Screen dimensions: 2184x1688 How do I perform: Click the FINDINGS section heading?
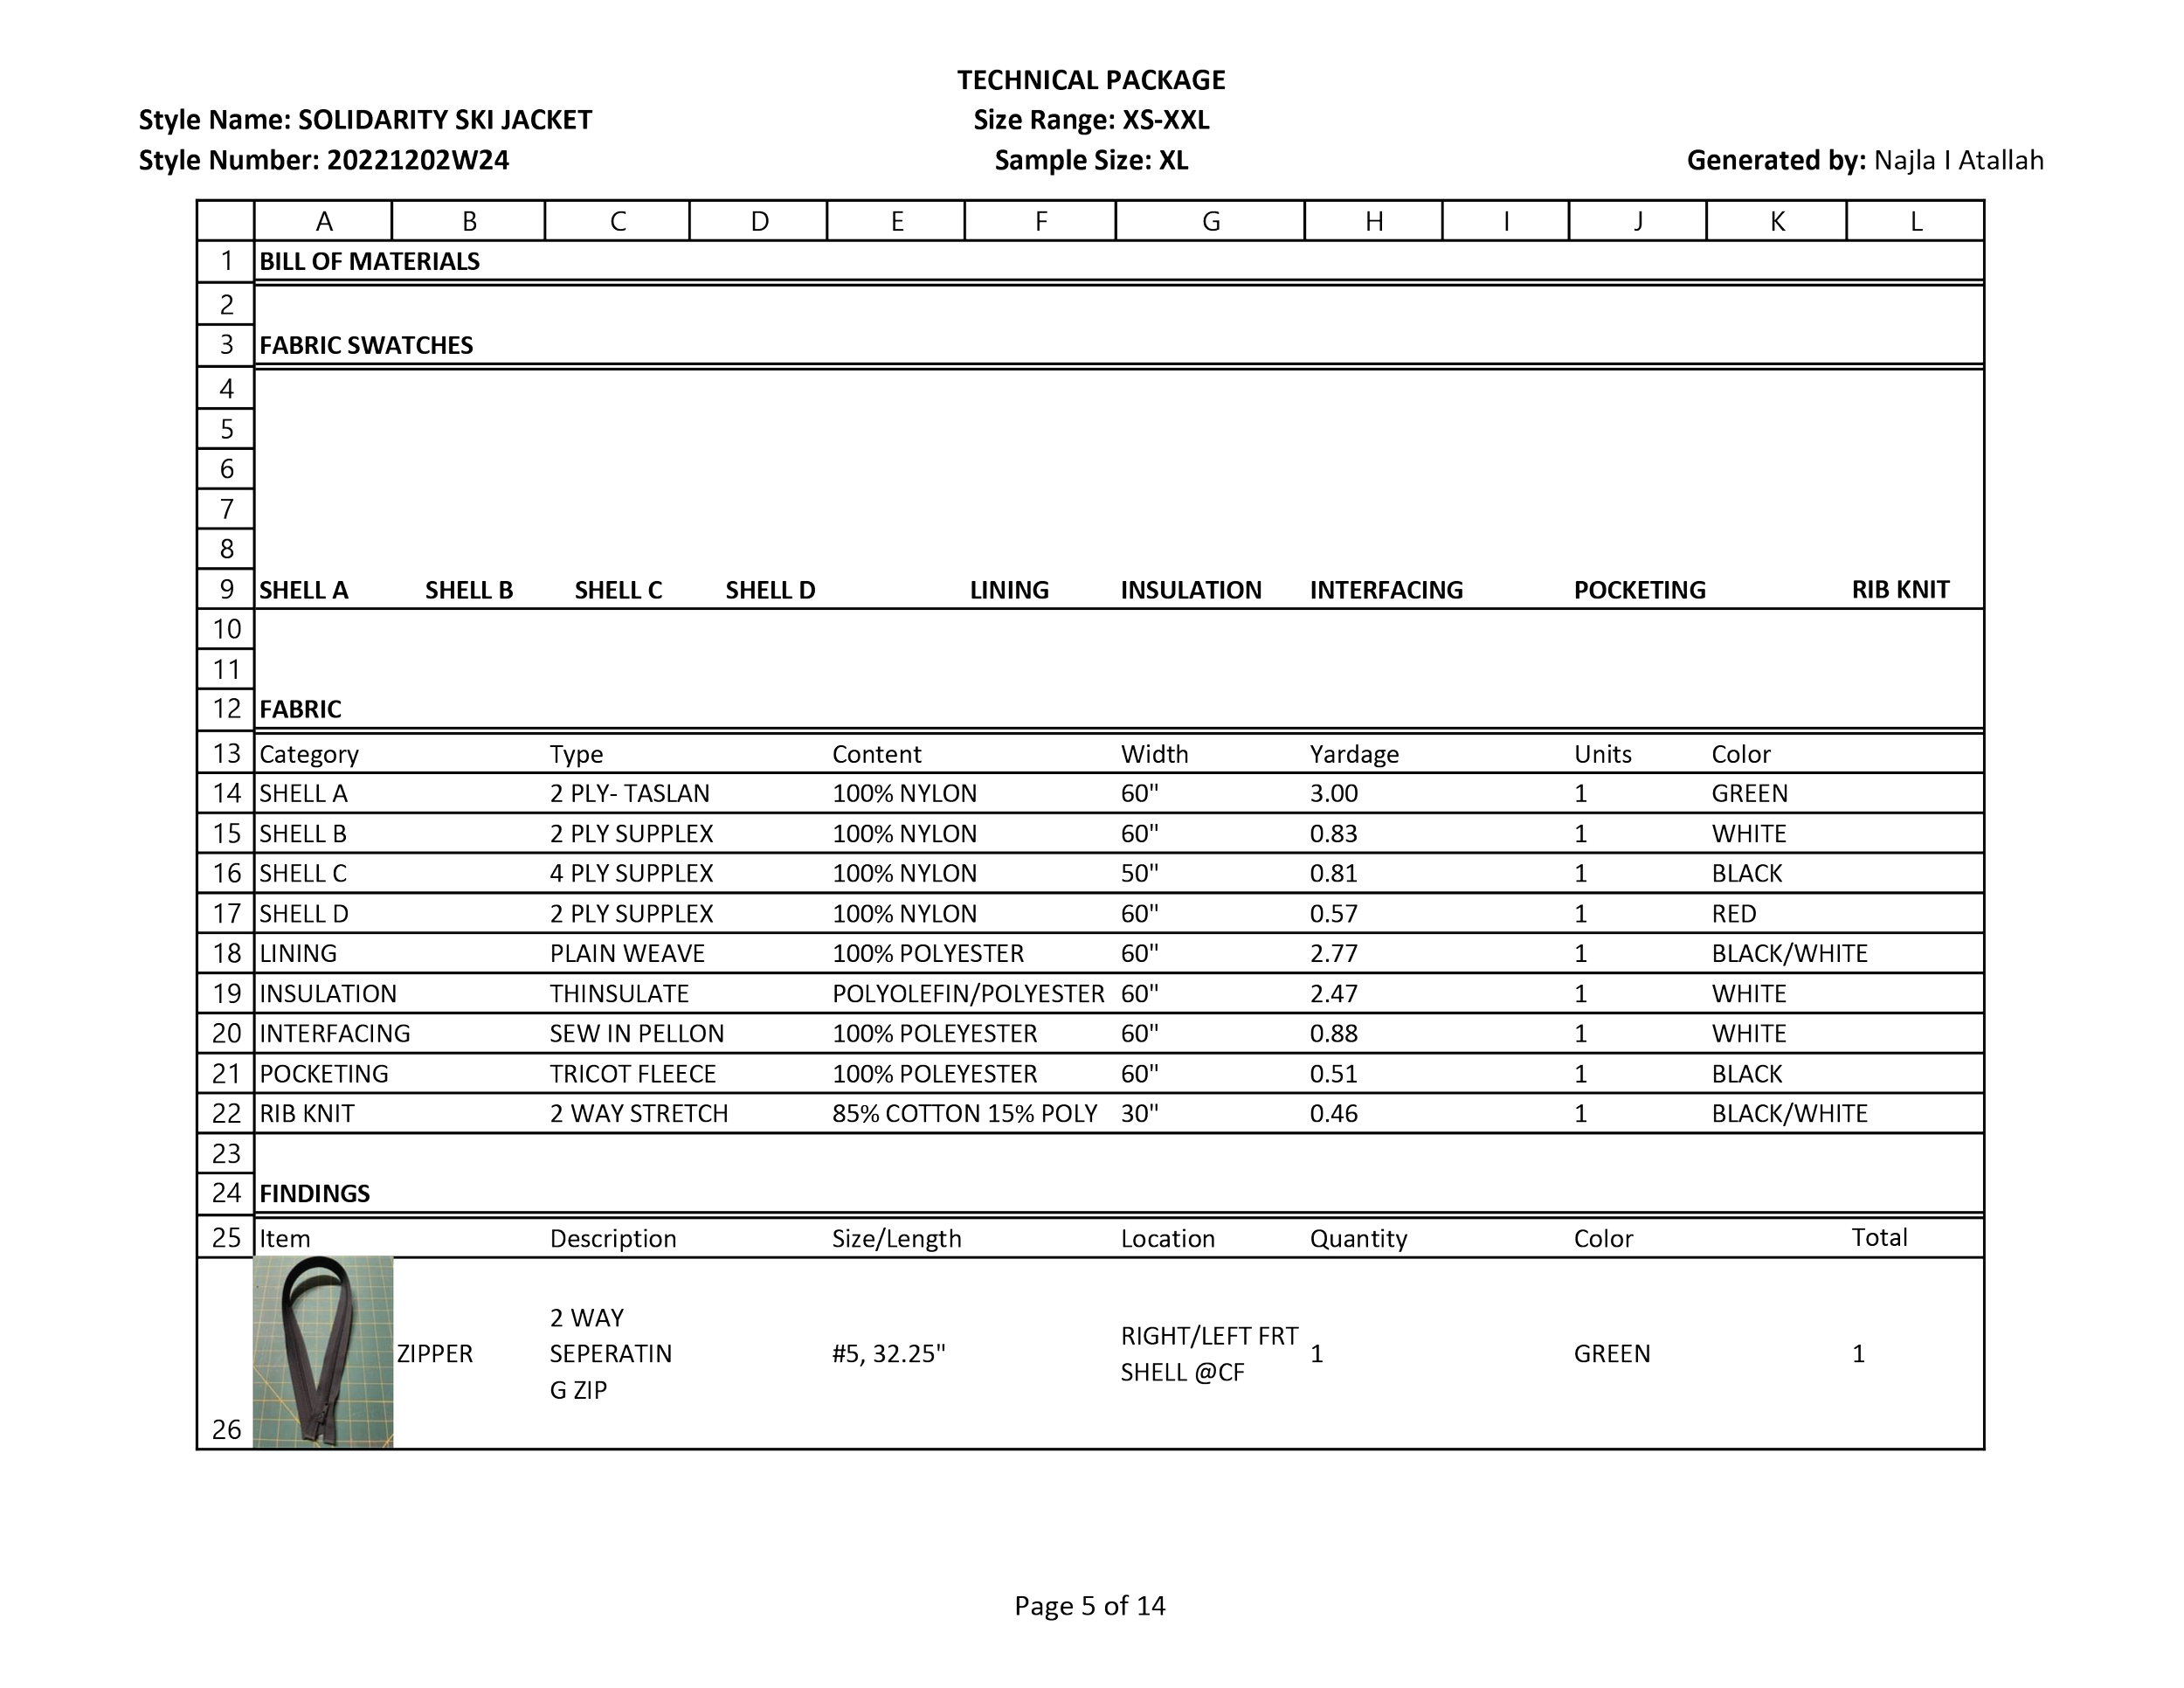point(315,1193)
